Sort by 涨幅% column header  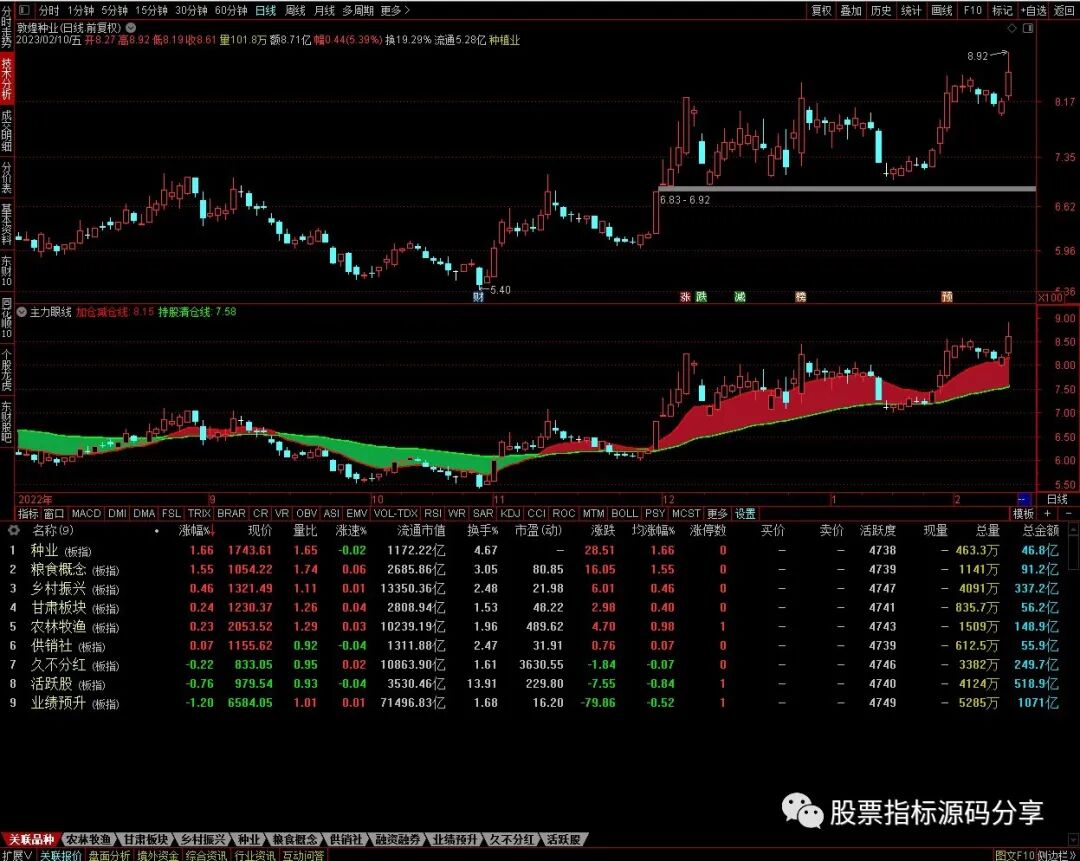tap(197, 530)
